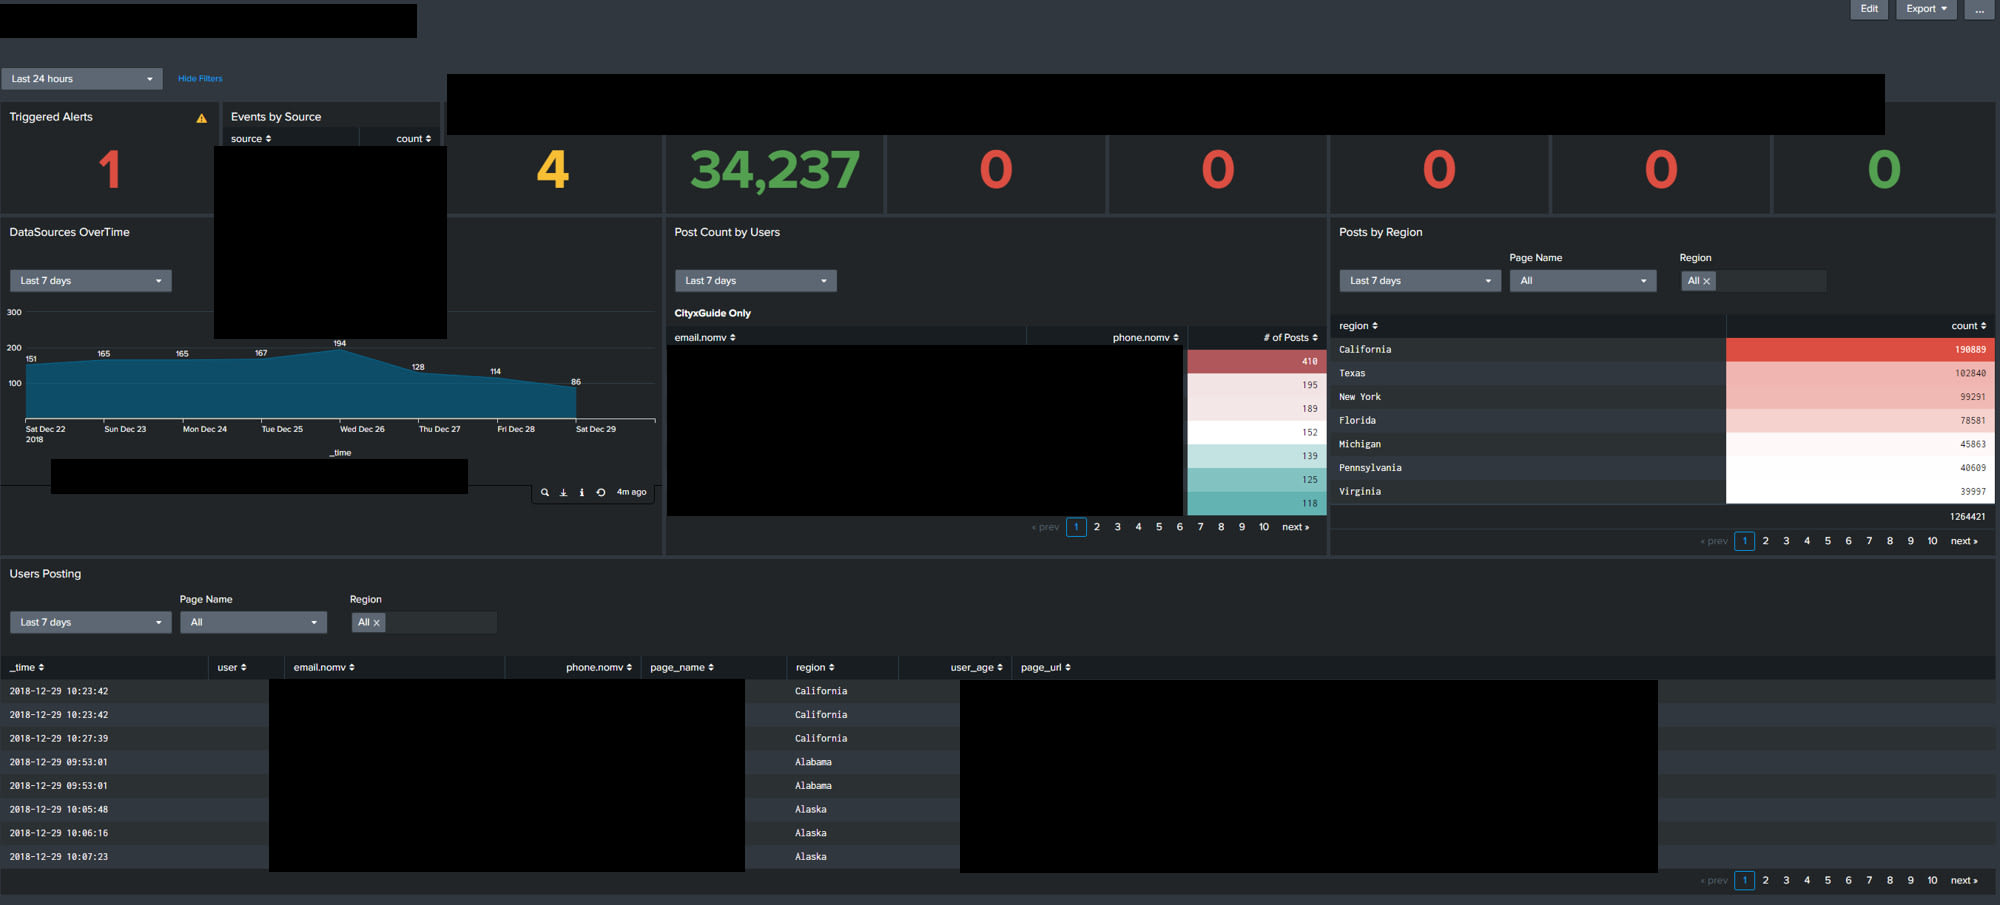Go to page 3 of Posts by Region

pyautogui.click(x=1786, y=541)
